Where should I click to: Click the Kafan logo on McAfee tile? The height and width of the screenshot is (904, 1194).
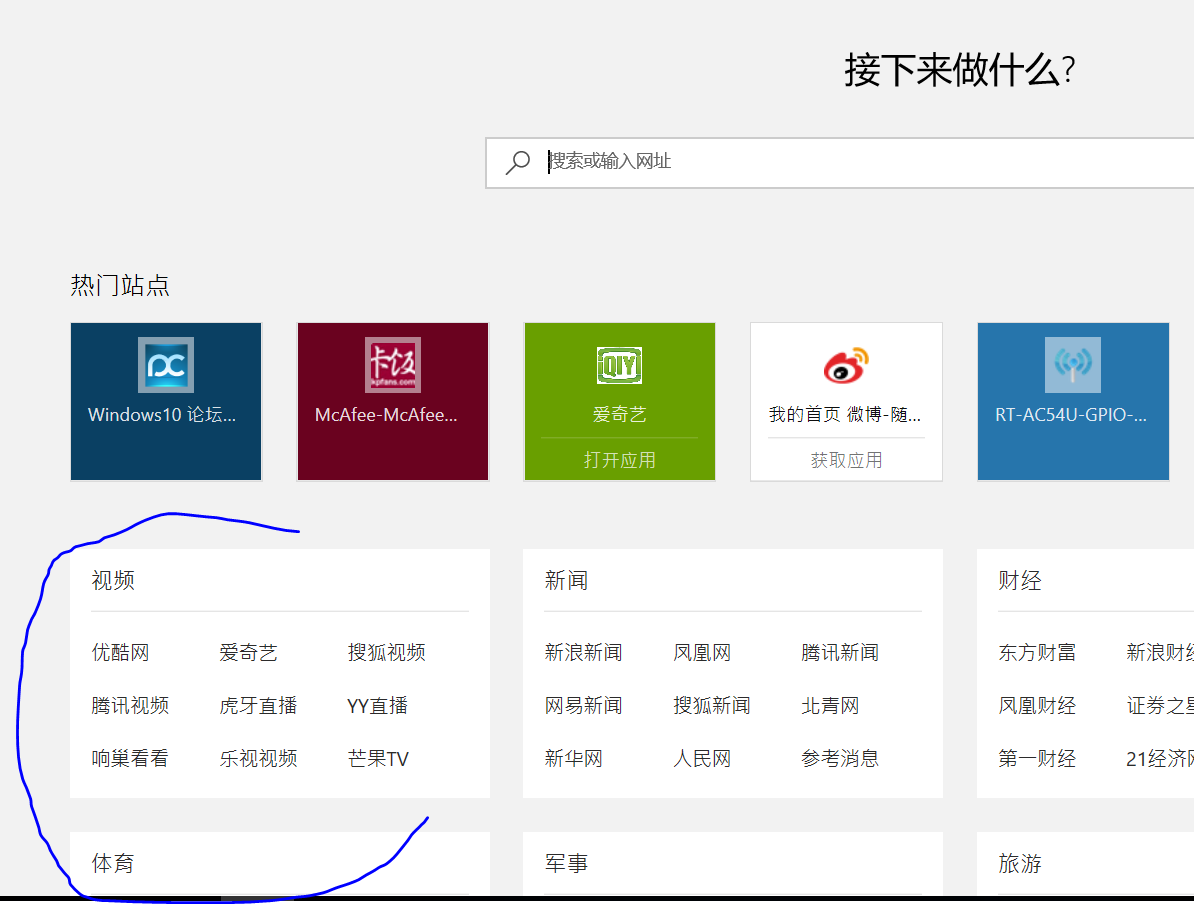(393, 365)
